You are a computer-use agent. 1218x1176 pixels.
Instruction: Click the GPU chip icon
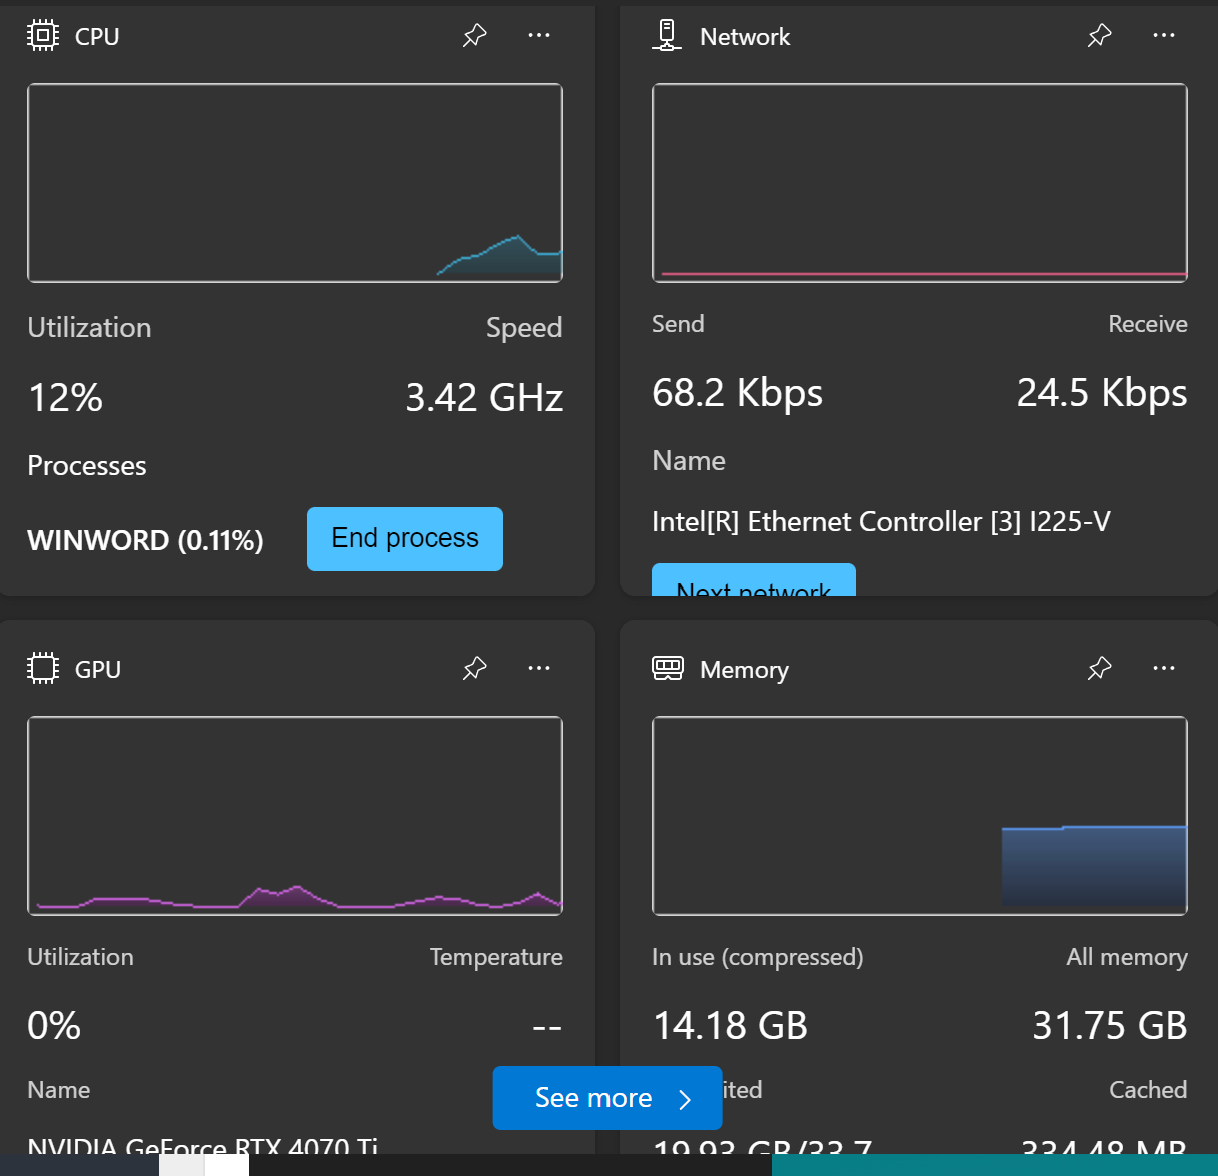42,668
